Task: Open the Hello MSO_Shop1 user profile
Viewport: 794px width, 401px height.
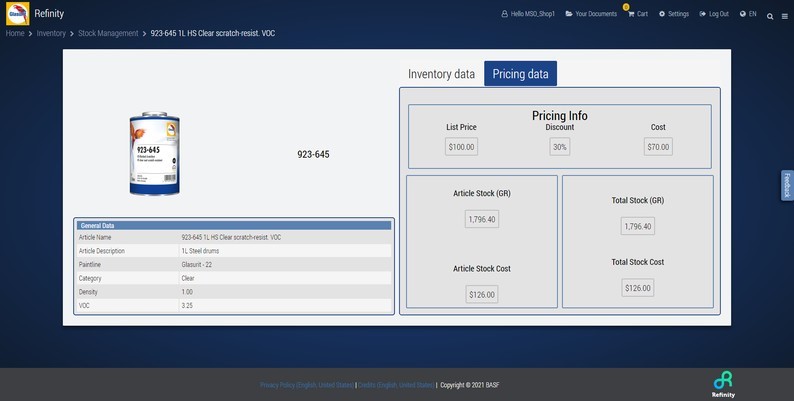Action: 528,14
